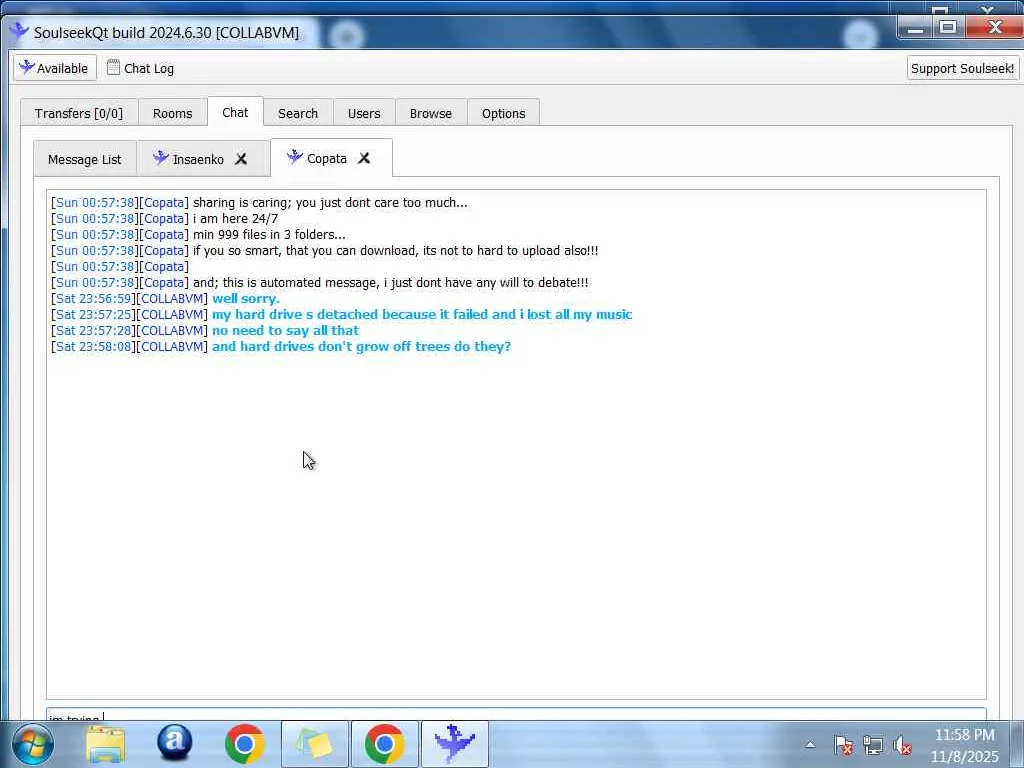
Task: Click COLLABVM name in 'well sorry.' line
Action: tap(172, 298)
